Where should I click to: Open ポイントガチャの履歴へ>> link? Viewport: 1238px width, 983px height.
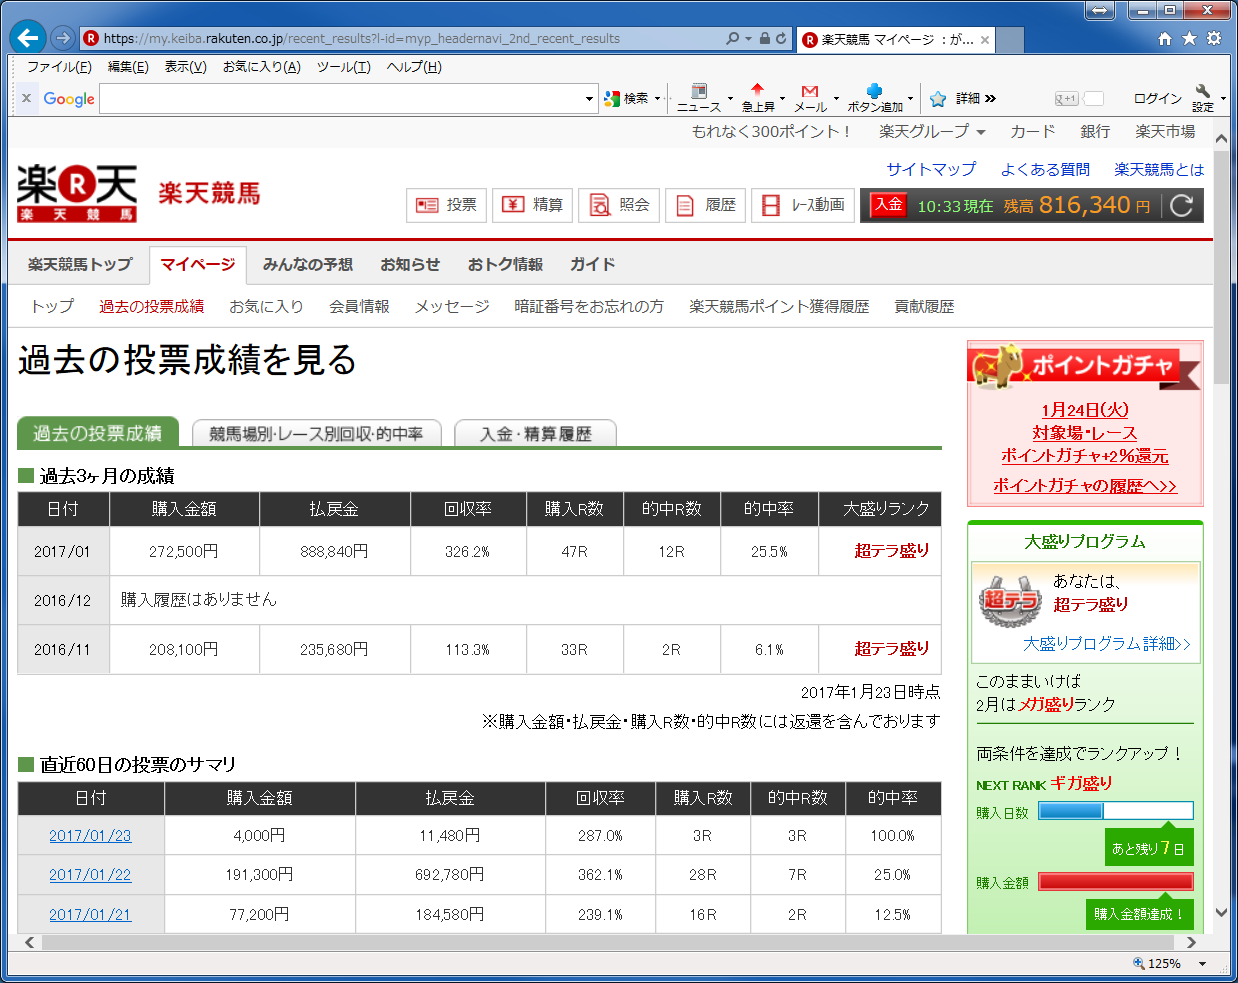click(1085, 485)
